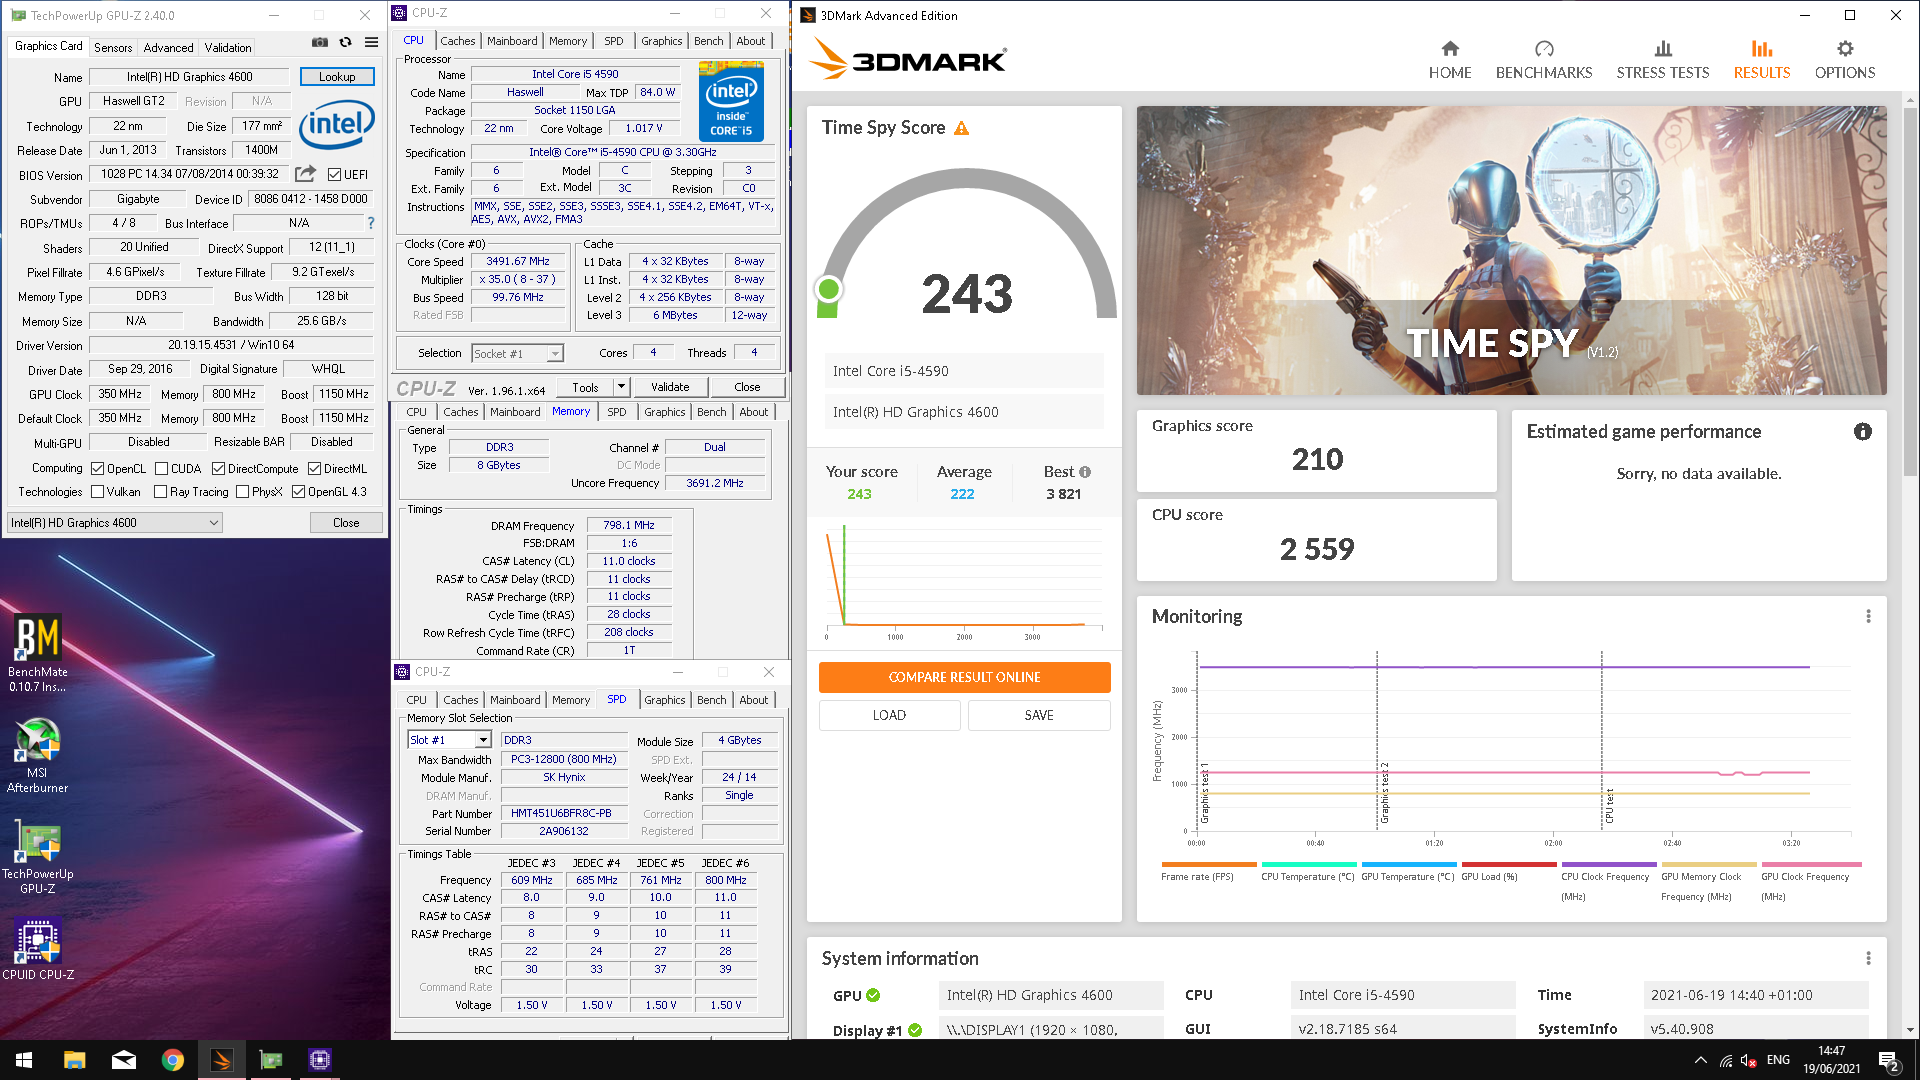Click info icon next to Best score
This screenshot has width=1920, height=1080.
[1085, 472]
